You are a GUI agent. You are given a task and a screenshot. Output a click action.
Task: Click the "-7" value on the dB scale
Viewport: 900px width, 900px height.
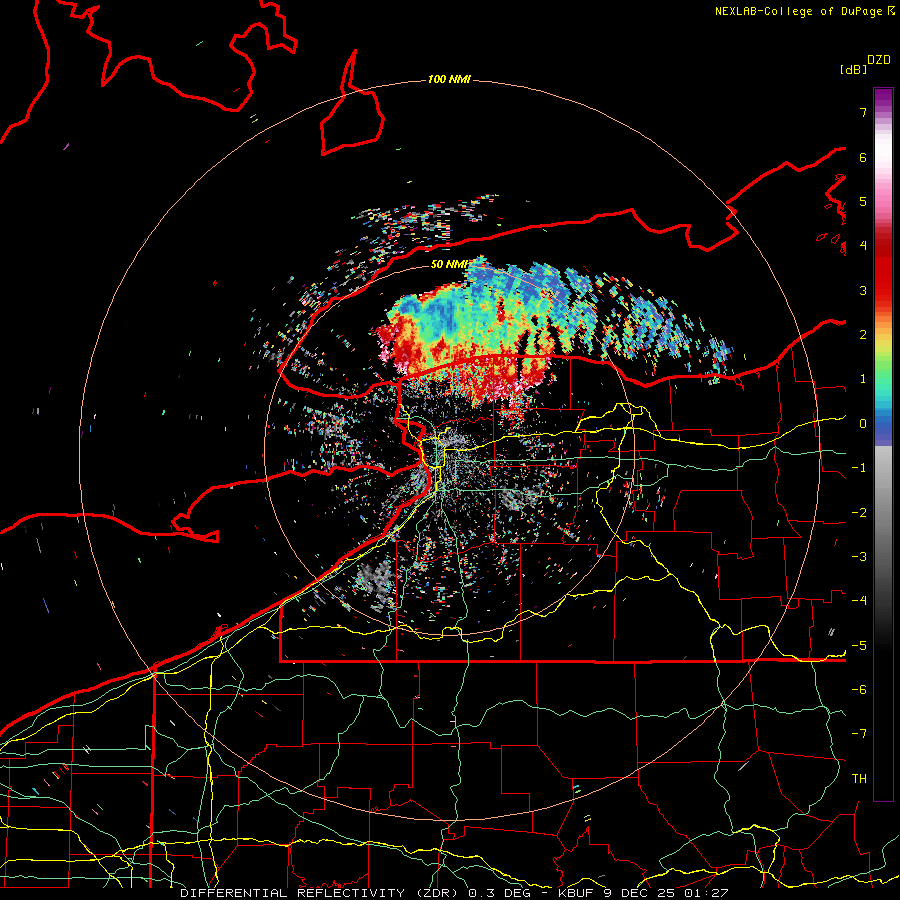point(859,734)
